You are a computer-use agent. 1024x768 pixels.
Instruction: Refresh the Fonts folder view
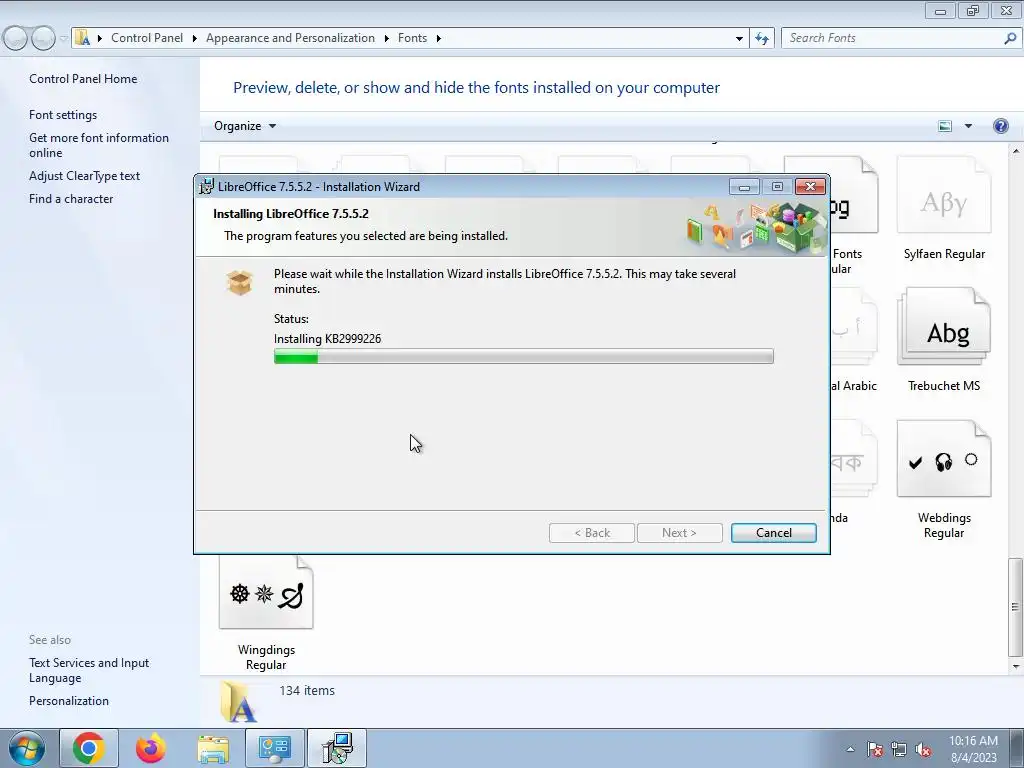pos(762,38)
